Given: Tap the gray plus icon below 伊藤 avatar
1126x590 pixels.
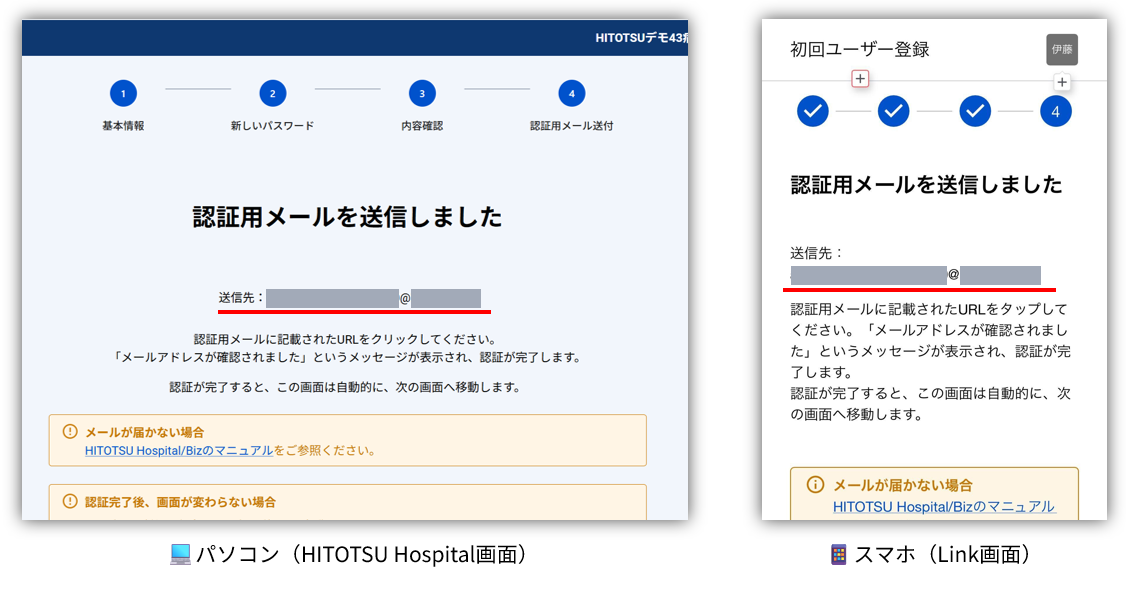Looking at the screenshot, I should click(x=1062, y=83).
